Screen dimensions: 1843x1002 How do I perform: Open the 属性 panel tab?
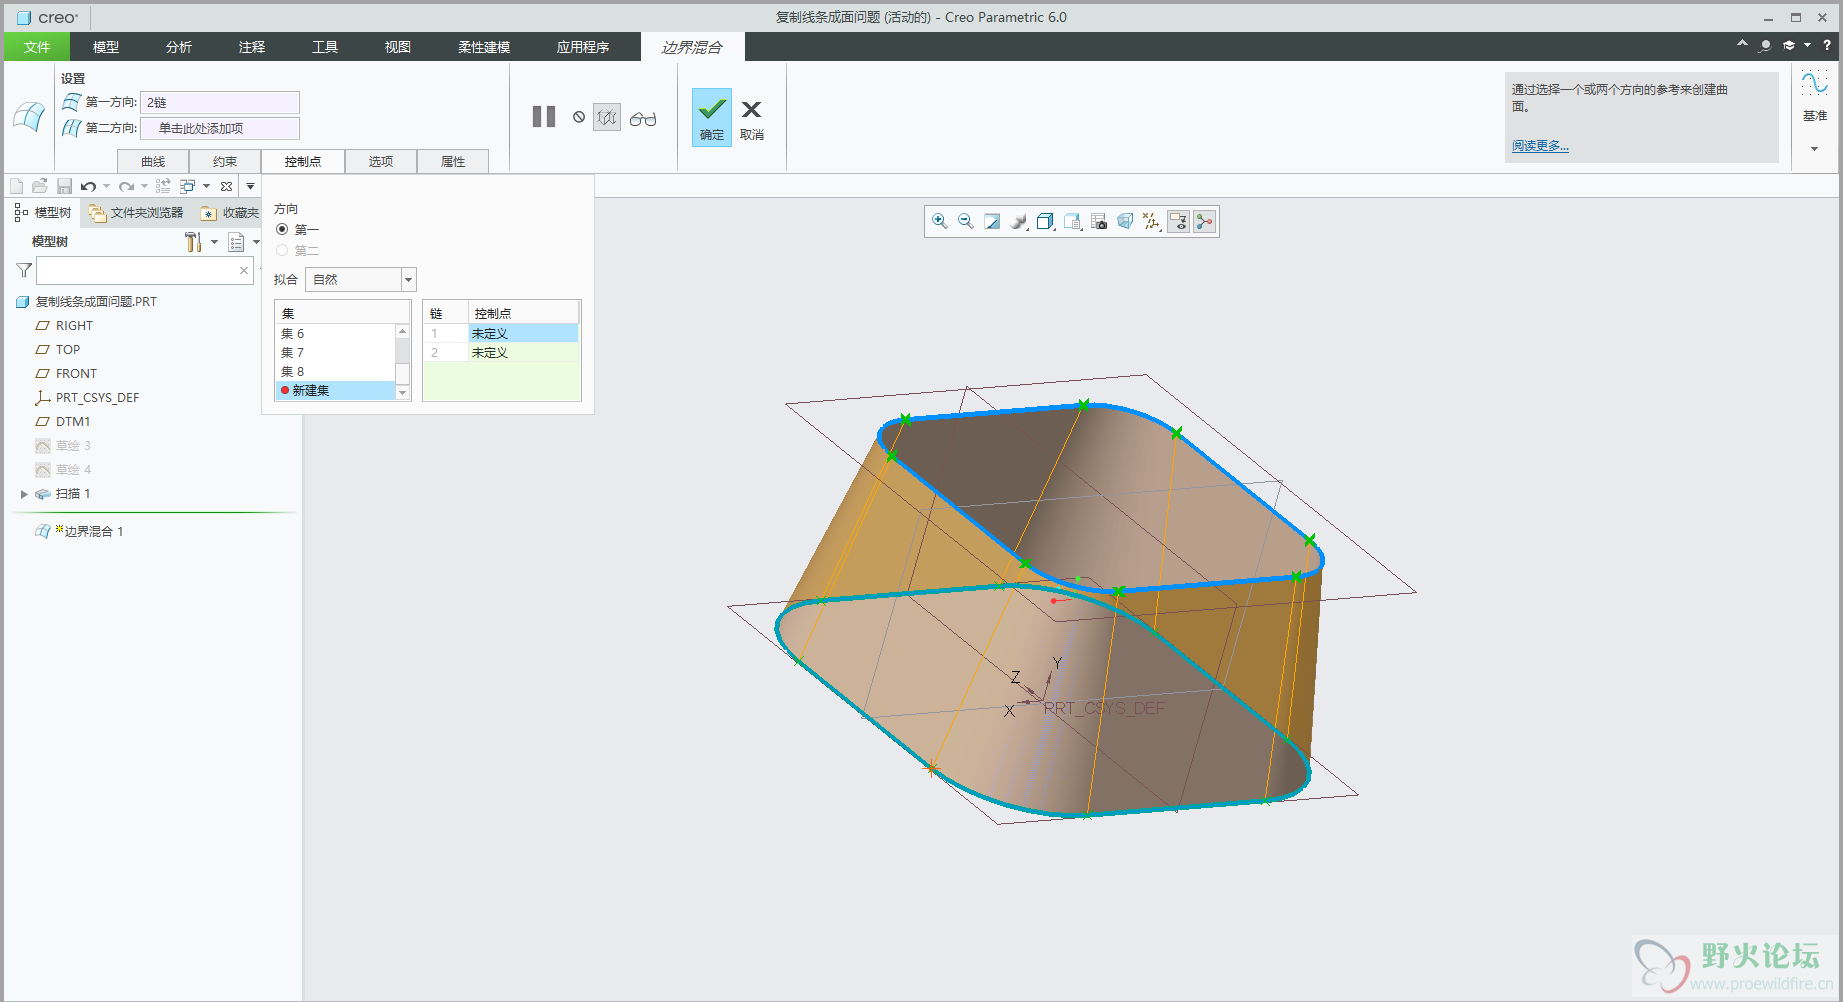[453, 161]
